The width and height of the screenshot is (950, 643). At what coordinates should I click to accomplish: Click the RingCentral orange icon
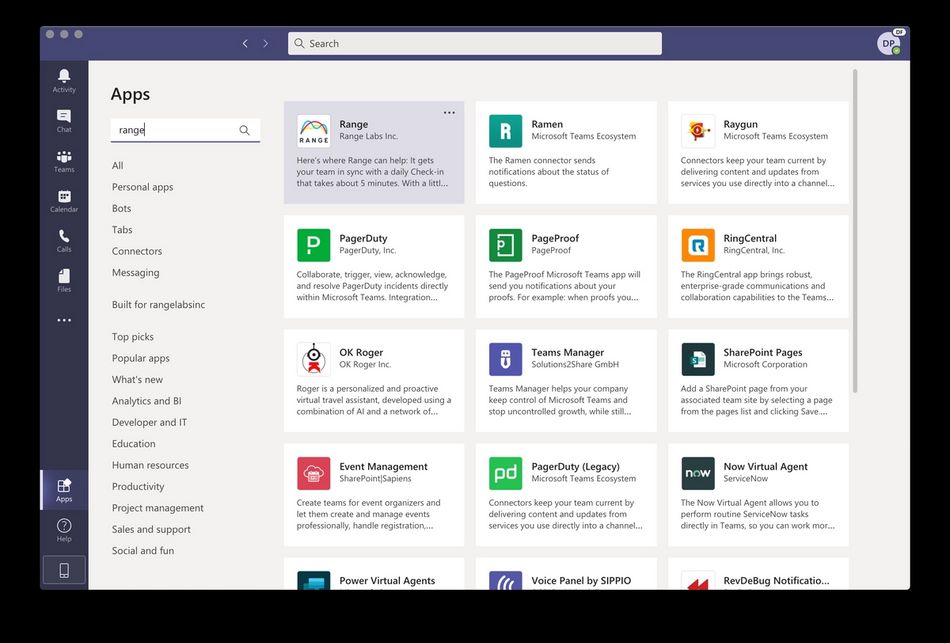pos(697,245)
